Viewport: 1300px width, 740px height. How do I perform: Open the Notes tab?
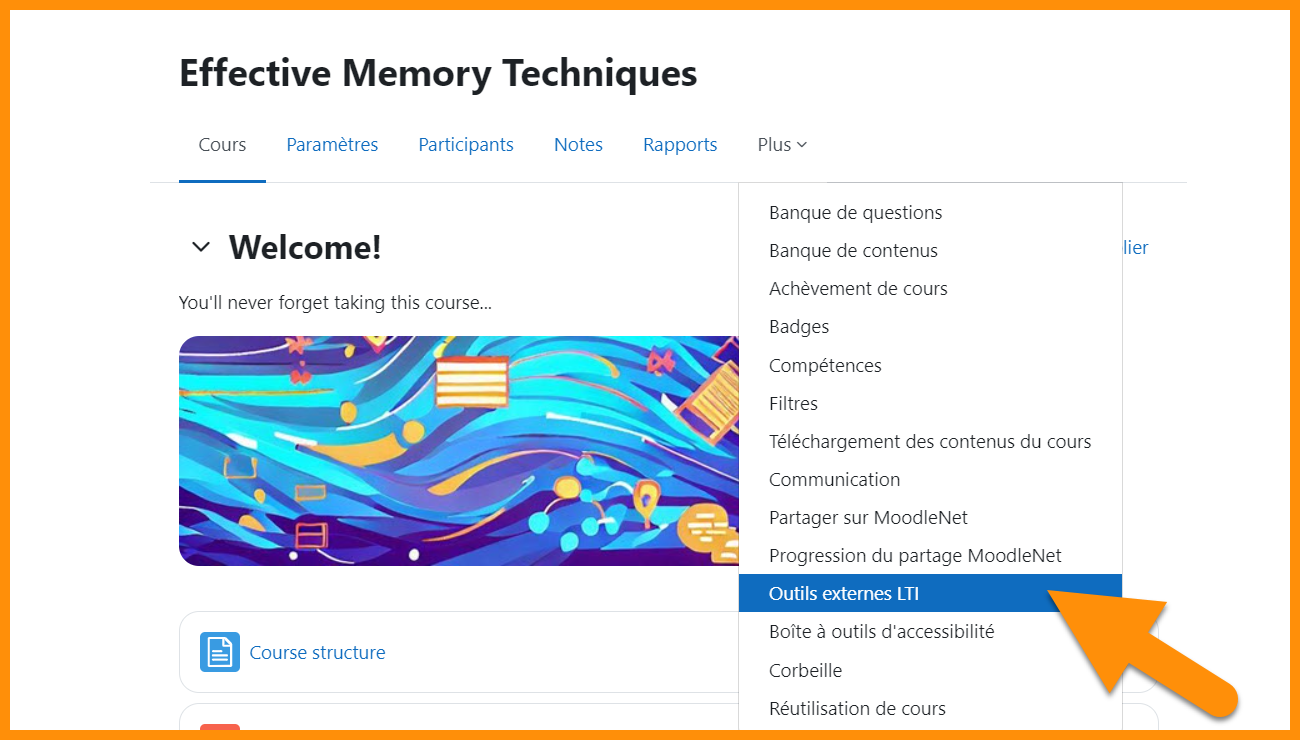tap(578, 144)
